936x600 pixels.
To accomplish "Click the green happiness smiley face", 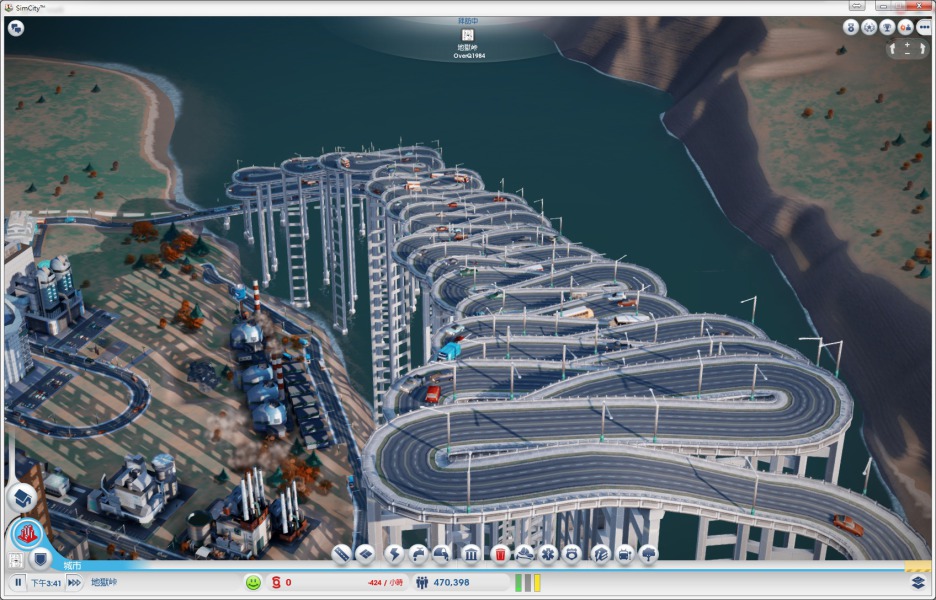I will [253, 582].
